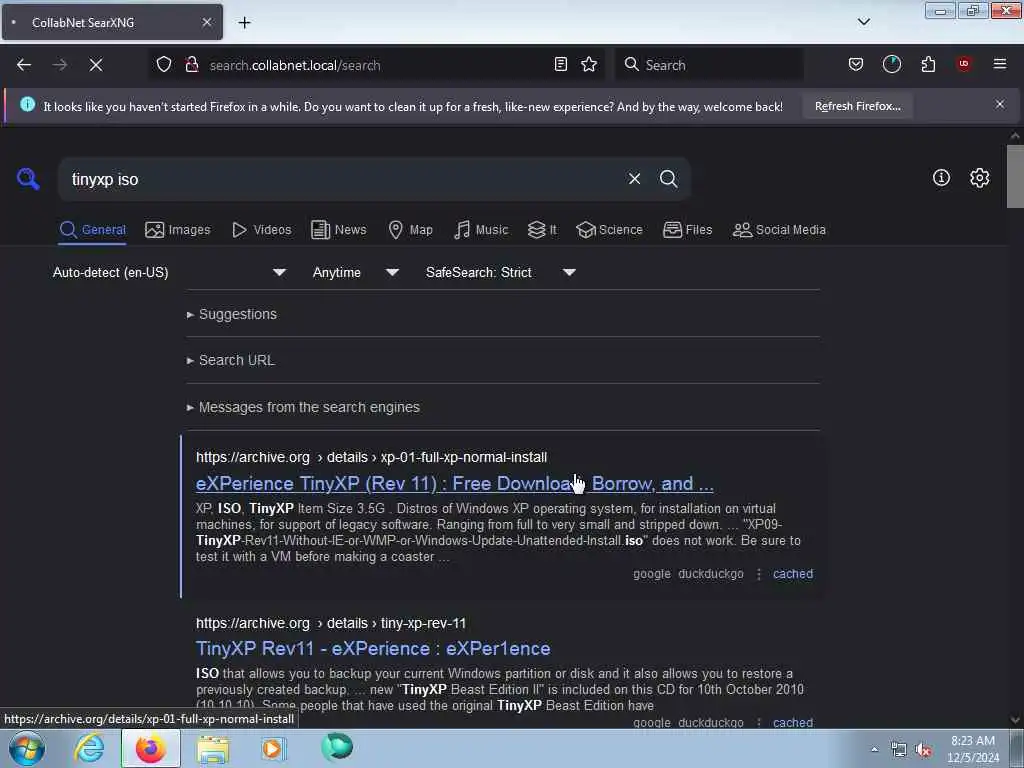Switch to Music search category
This screenshot has width=1024, height=768.
[x=481, y=230]
